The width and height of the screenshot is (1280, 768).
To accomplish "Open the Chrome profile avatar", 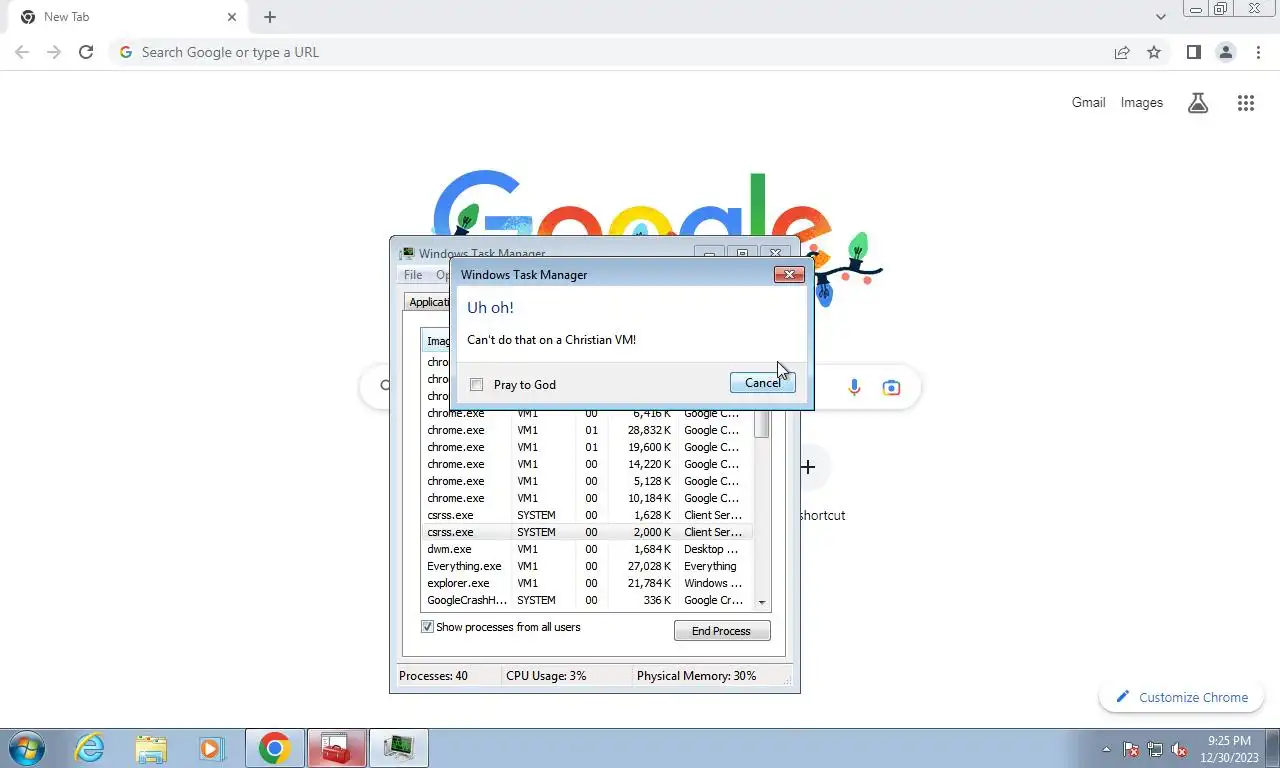I will 1225,52.
